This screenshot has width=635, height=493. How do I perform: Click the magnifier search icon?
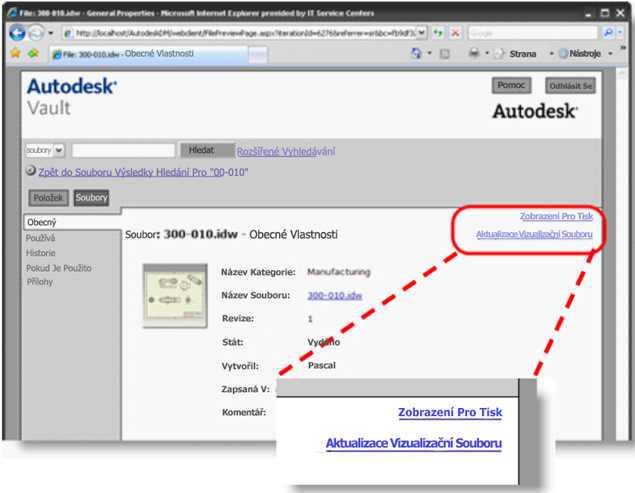click(x=608, y=33)
